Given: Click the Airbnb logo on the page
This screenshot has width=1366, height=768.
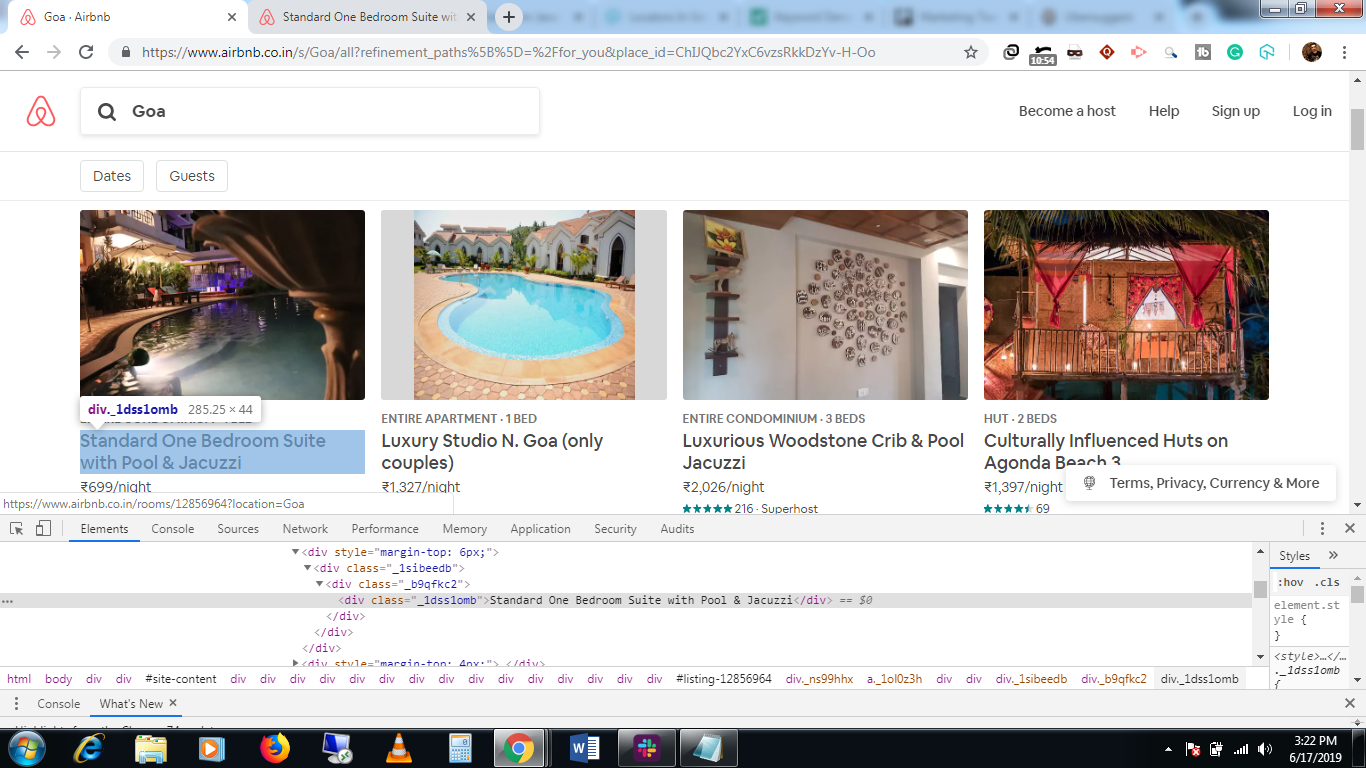Looking at the screenshot, I should (41, 111).
